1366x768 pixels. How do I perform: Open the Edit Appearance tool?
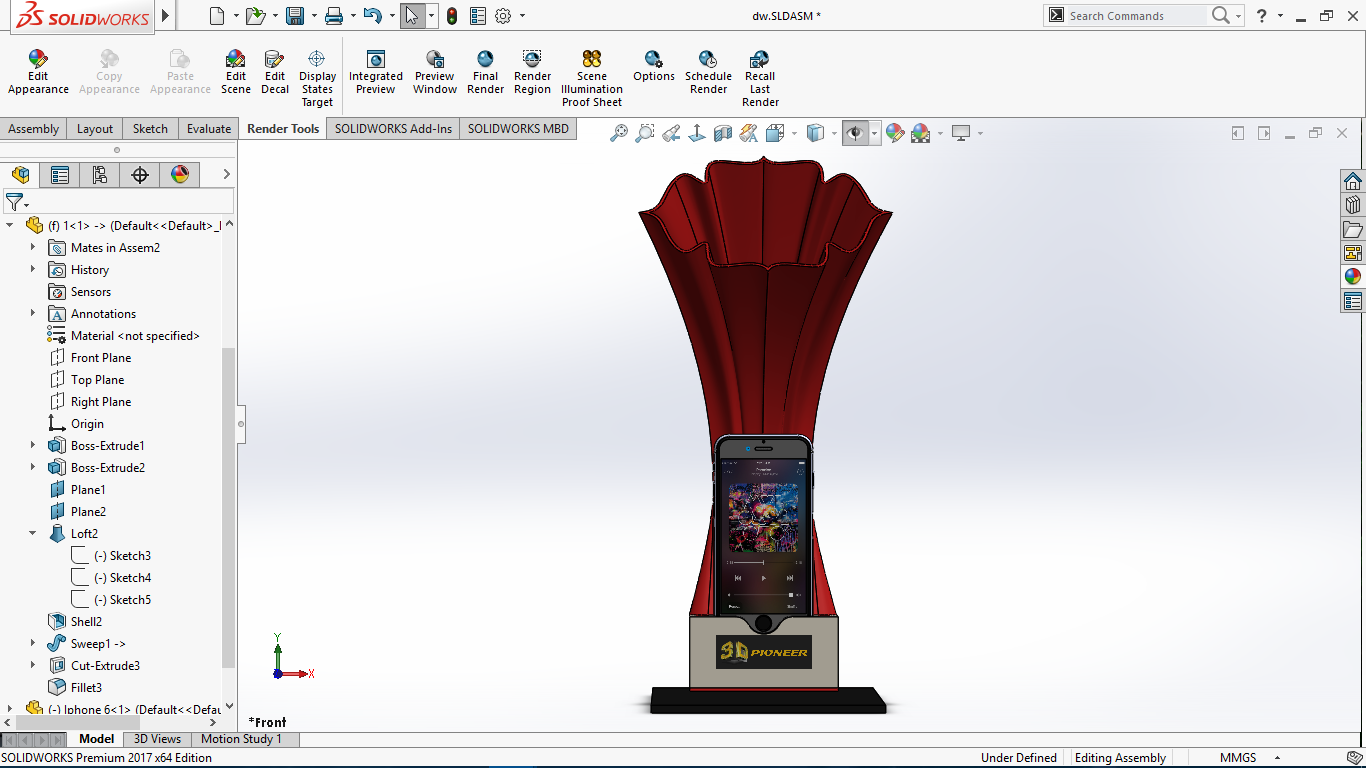point(38,73)
